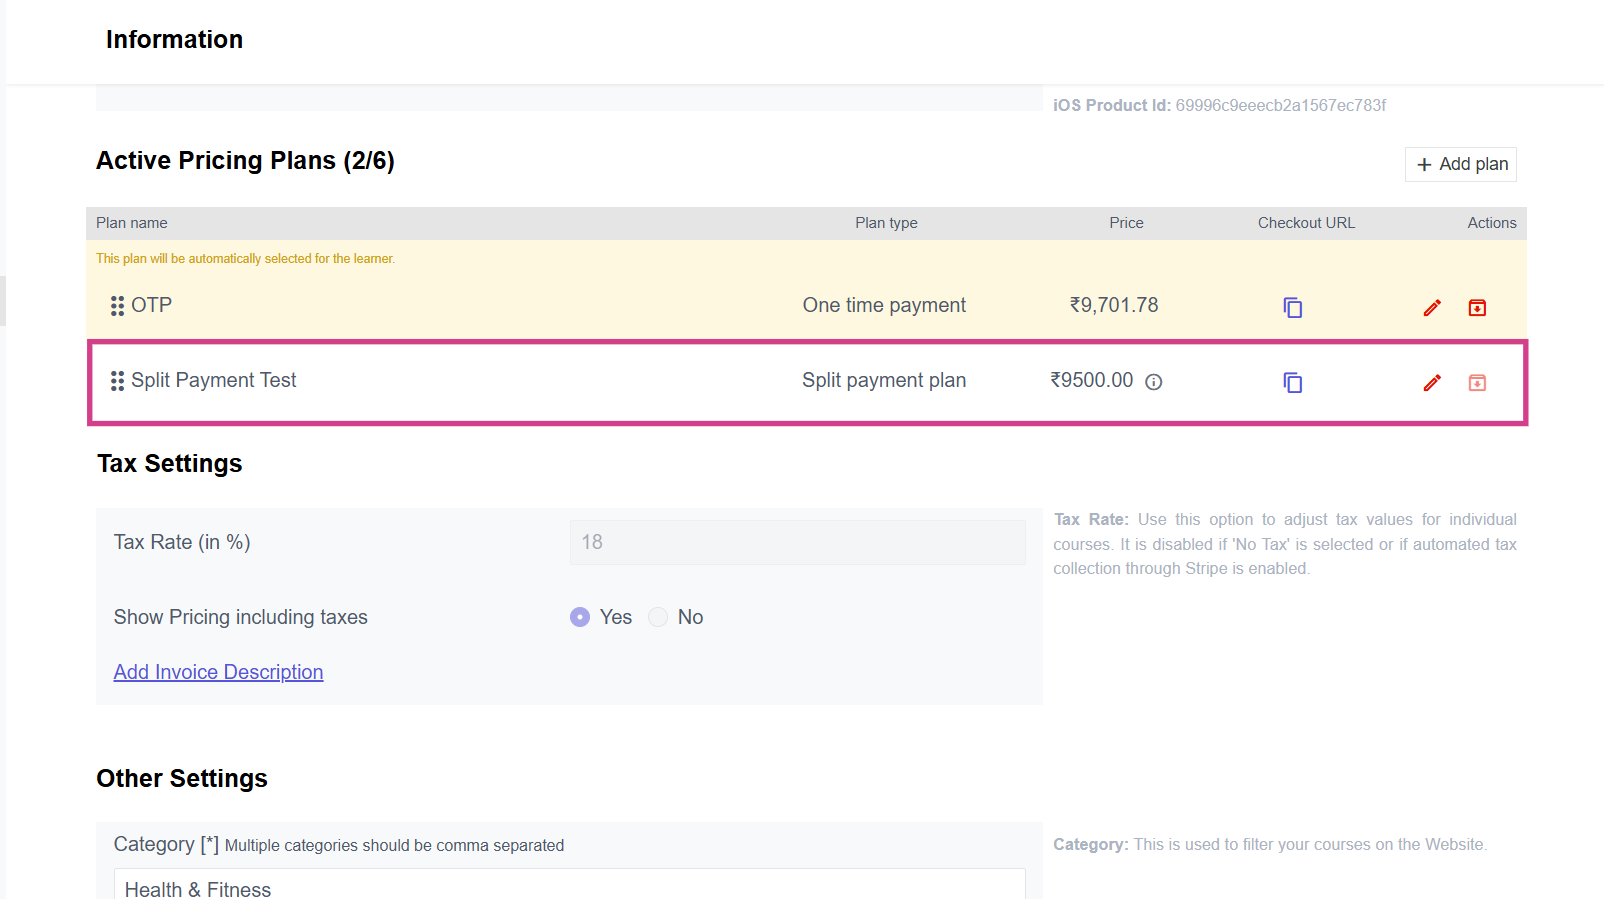This screenshot has width=1604, height=899.
Task: Grab the drag handle beside OTP plan
Action: (117, 306)
